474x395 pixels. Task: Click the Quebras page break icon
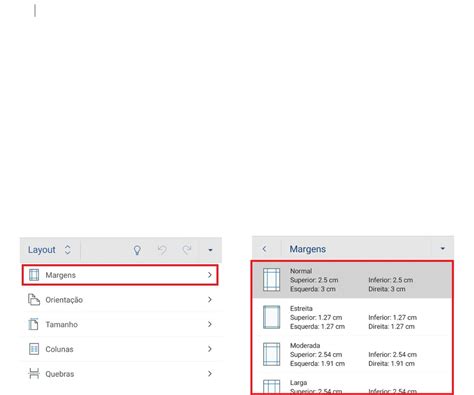[34, 374]
